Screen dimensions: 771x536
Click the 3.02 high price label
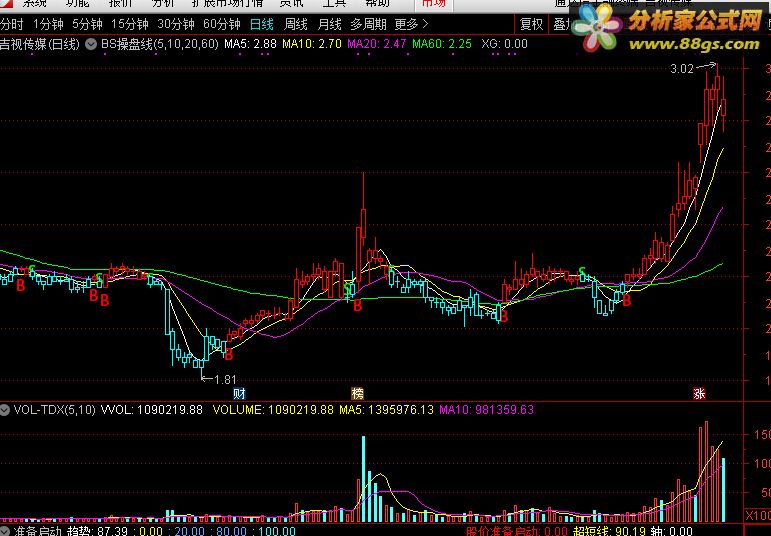(x=682, y=69)
